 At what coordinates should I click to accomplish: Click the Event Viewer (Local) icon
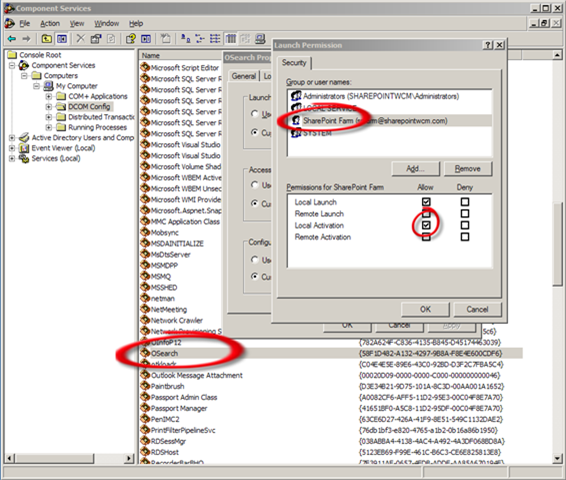click(x=24, y=148)
